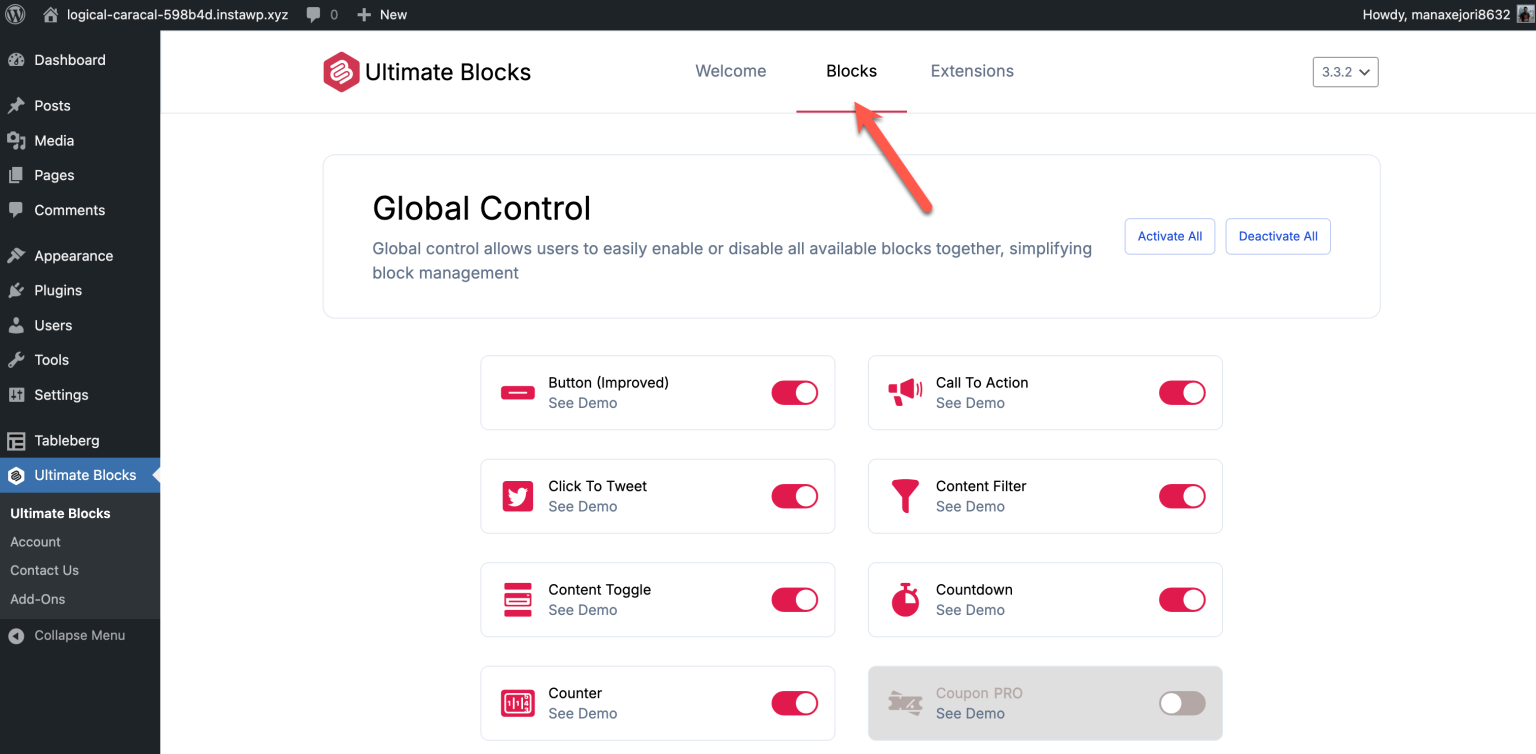Viewport: 1536px width, 754px height.
Task: Turn off the Content Toggle block
Action: coord(794,600)
